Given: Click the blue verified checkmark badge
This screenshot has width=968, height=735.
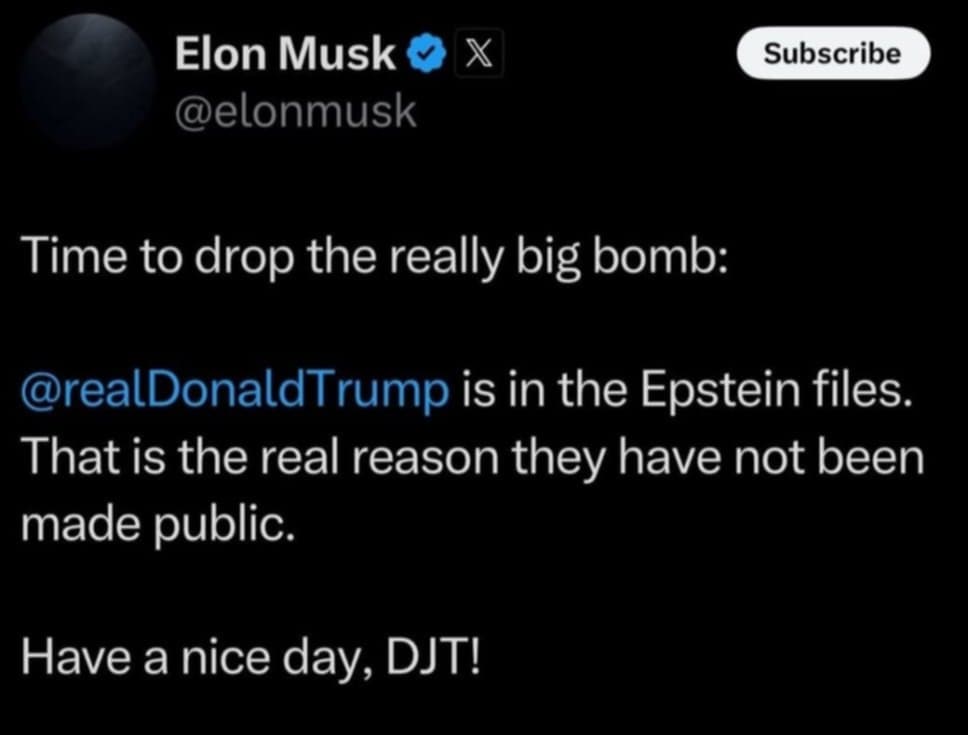Looking at the screenshot, I should pyautogui.click(x=426, y=54).
